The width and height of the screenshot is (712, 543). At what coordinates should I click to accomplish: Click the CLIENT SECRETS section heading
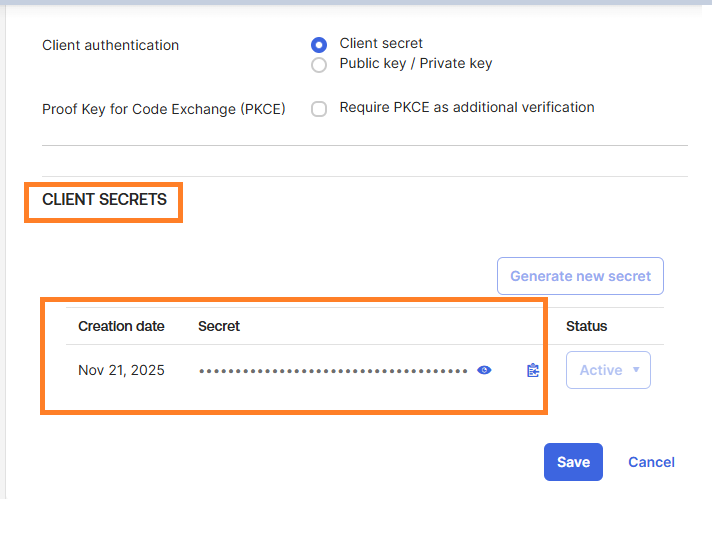coord(104,200)
